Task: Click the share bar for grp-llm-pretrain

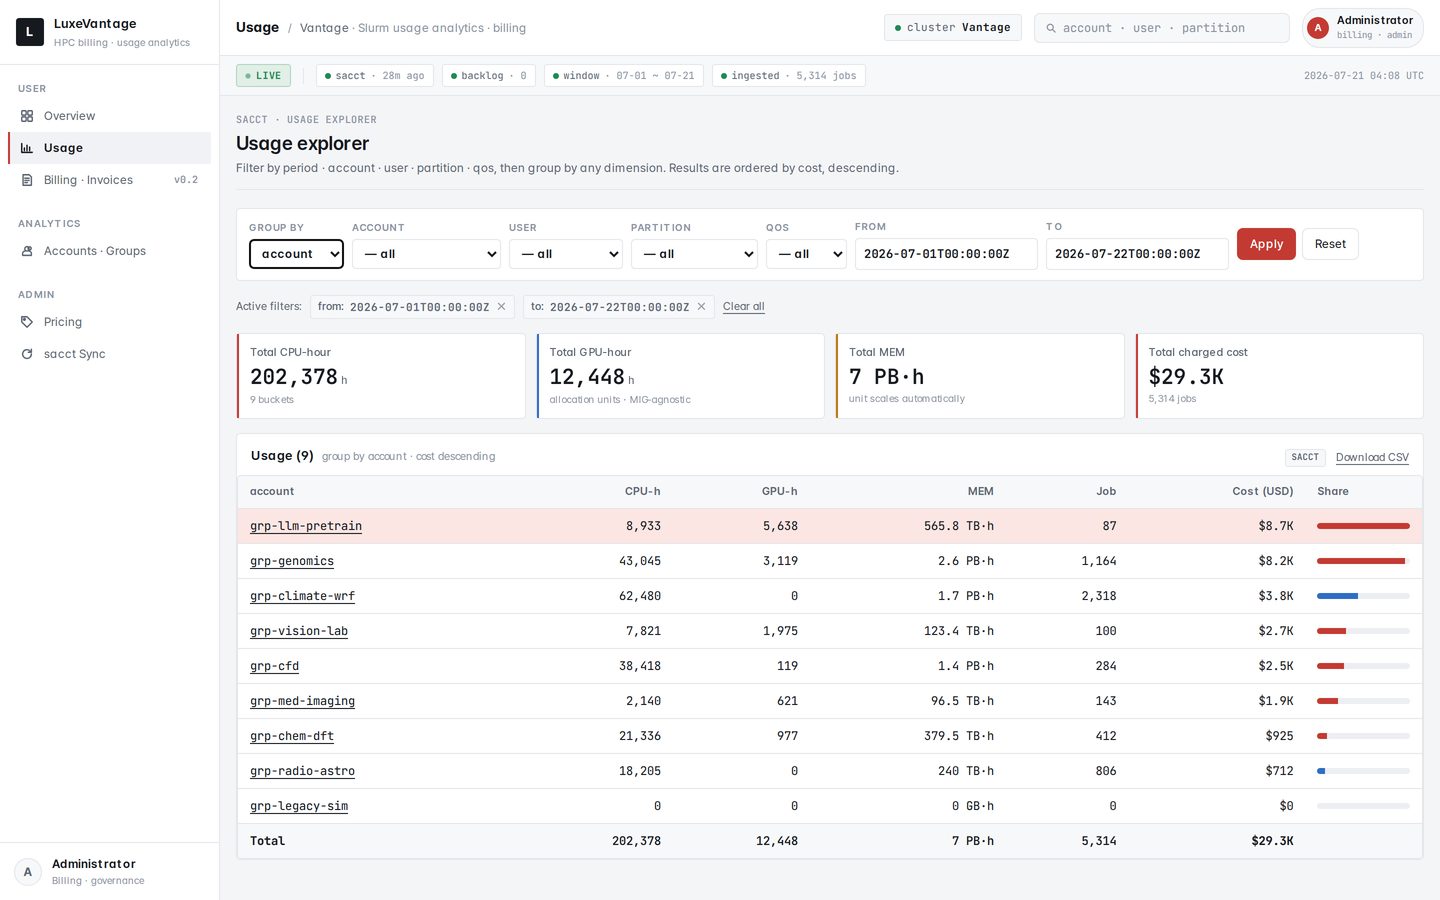Action: click(1363, 526)
